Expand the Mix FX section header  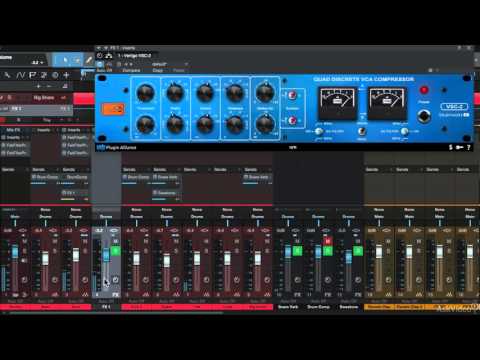13,130
